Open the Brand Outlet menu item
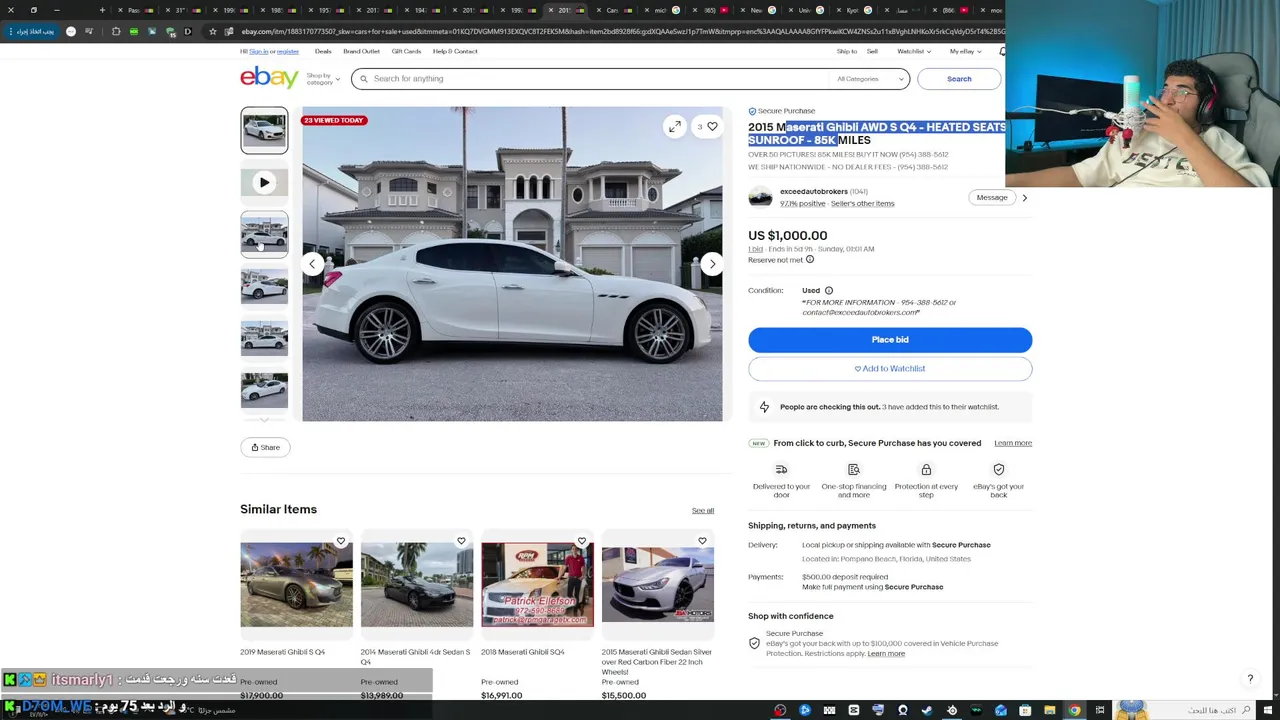1280x720 pixels. pyautogui.click(x=361, y=51)
